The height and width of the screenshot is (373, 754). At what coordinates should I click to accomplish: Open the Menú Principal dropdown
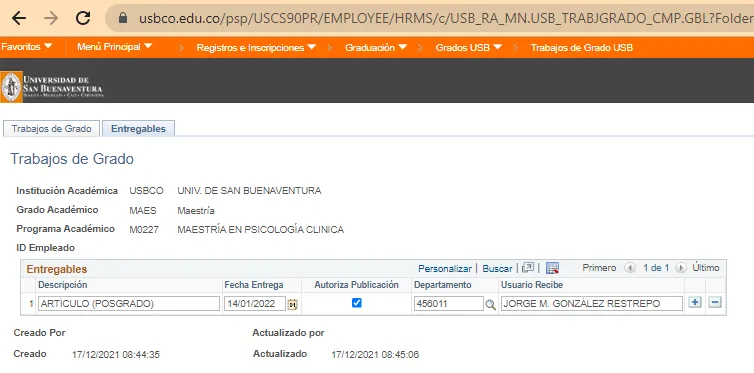(x=114, y=47)
